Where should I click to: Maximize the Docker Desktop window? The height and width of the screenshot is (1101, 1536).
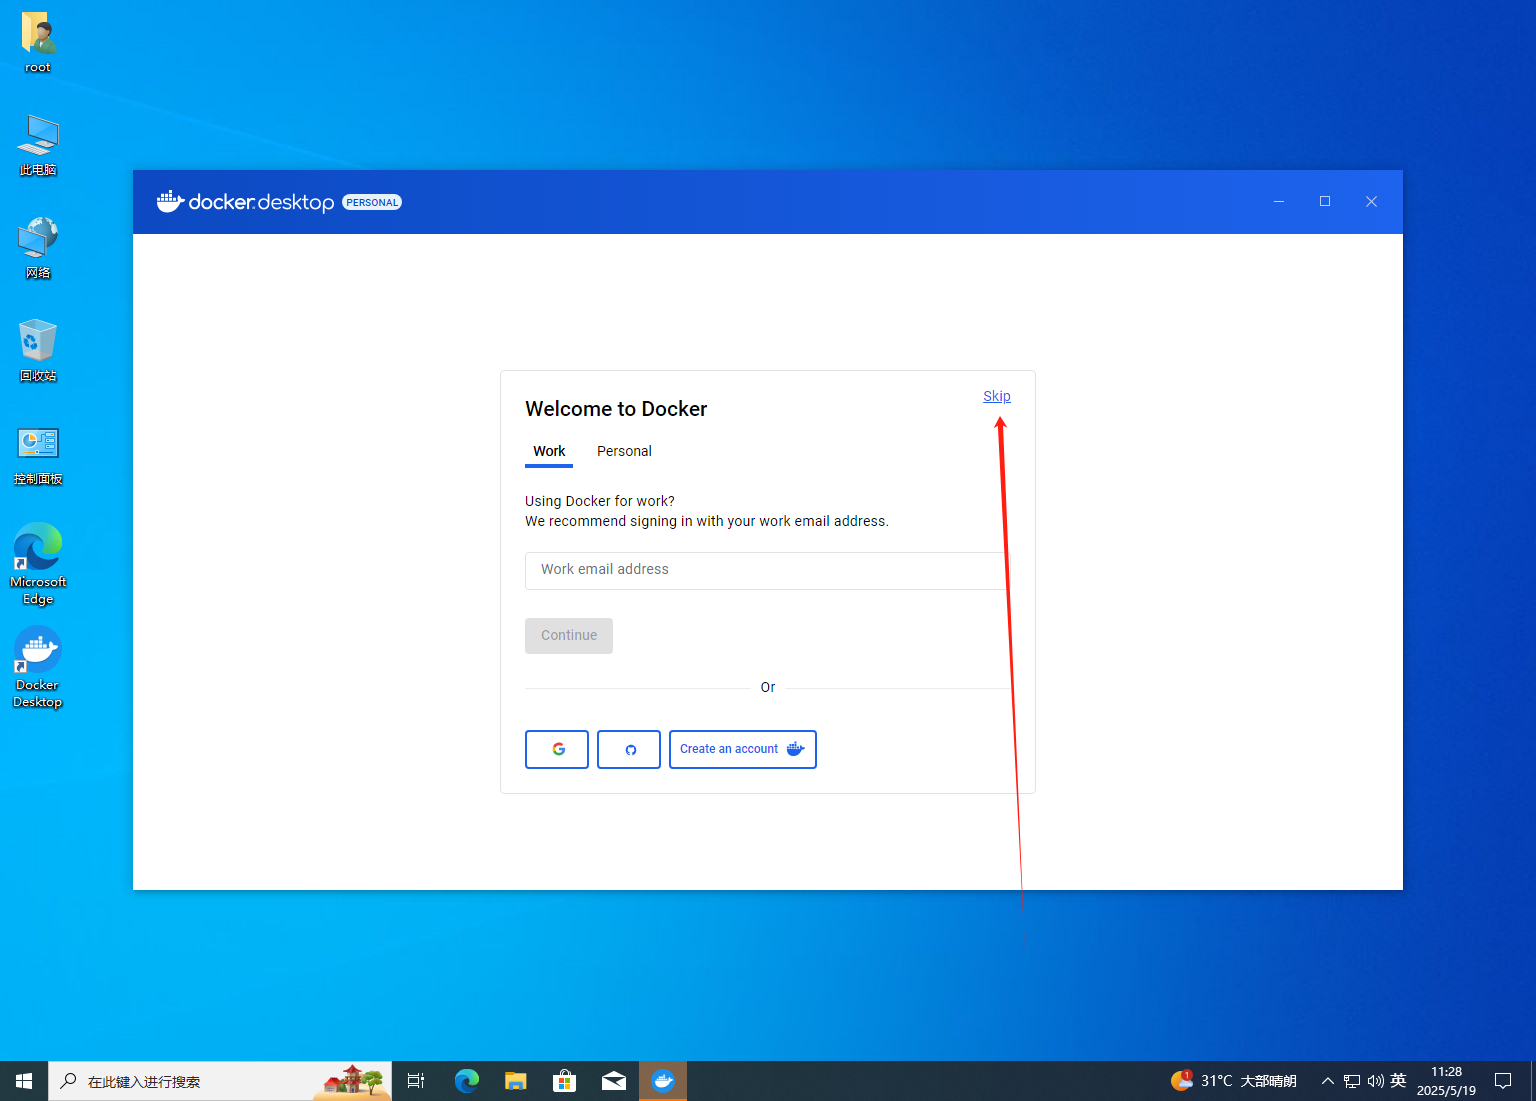tap(1325, 202)
